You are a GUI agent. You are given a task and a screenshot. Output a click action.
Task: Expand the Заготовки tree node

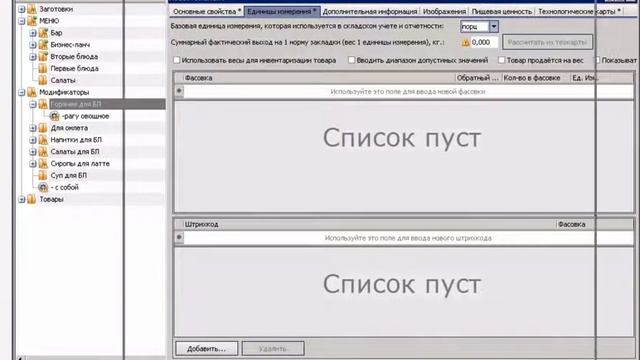coord(22,9)
